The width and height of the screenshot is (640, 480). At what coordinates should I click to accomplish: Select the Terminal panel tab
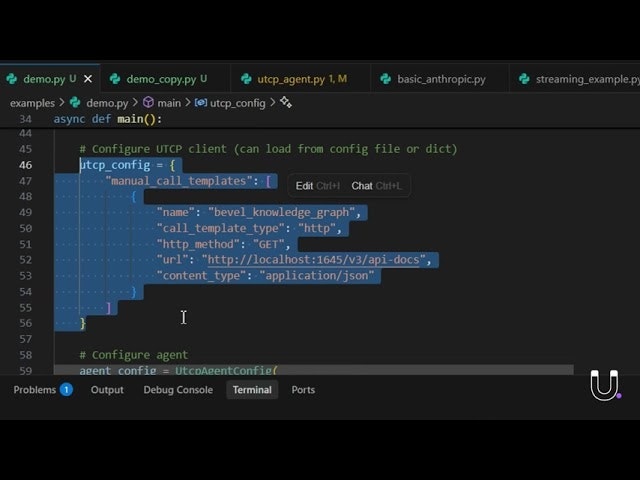252,390
